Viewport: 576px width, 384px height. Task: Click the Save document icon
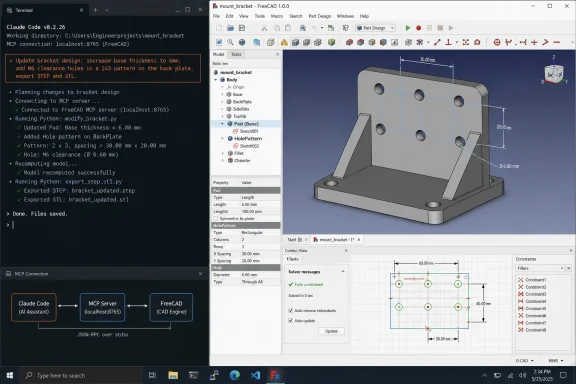242,28
